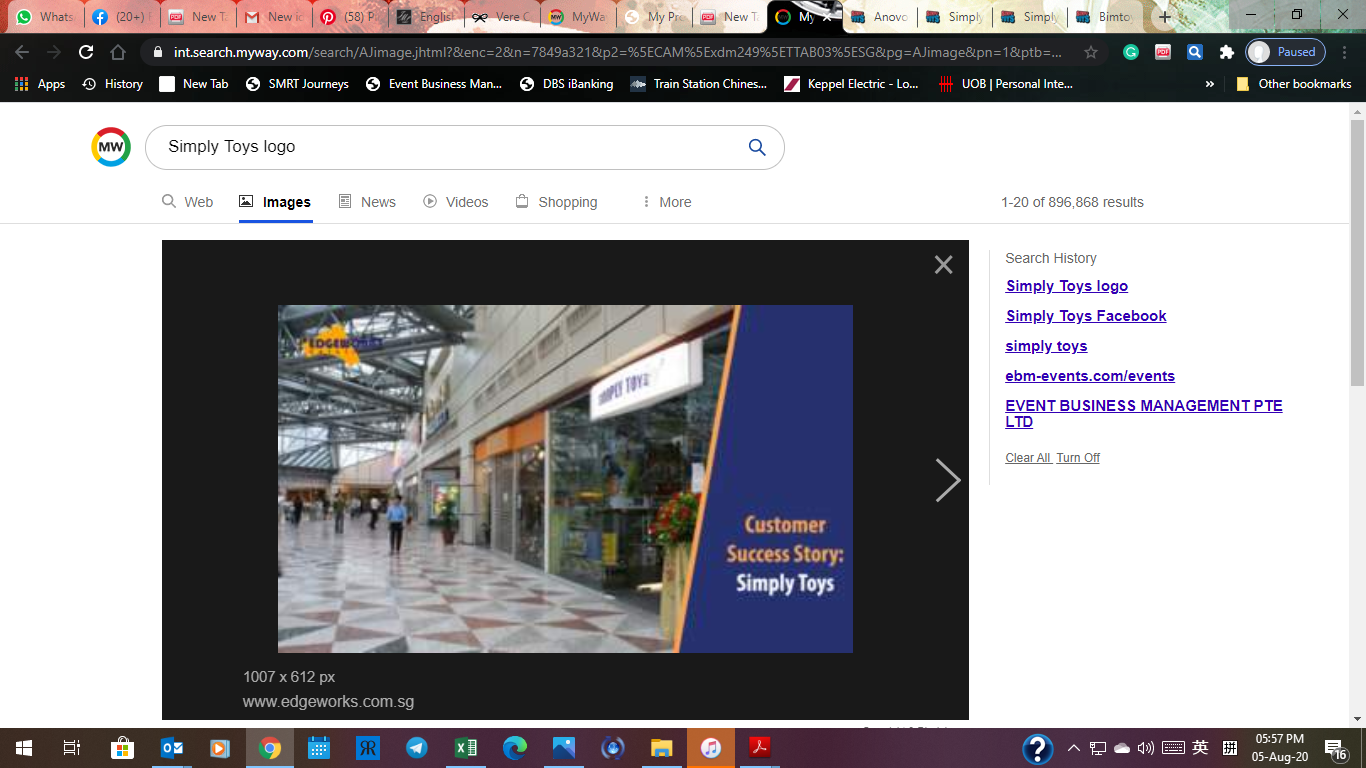The height and width of the screenshot is (768, 1366).
Task: Turn Off search history
Action: pyautogui.click(x=1078, y=458)
